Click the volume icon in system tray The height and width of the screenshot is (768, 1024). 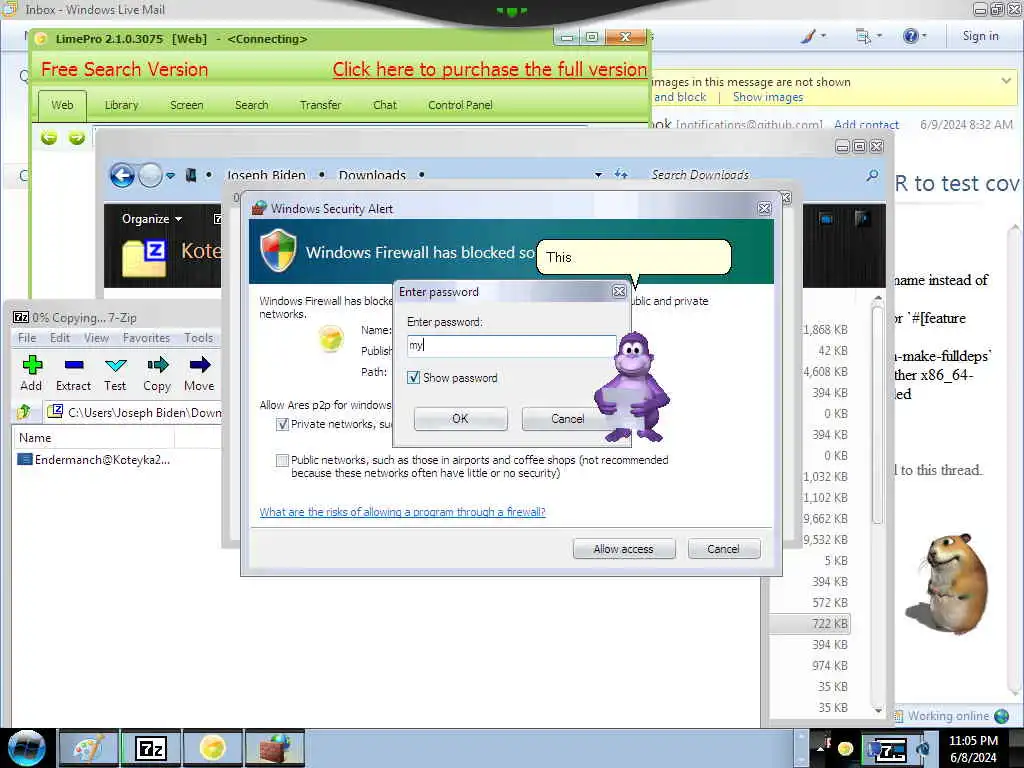[923, 748]
